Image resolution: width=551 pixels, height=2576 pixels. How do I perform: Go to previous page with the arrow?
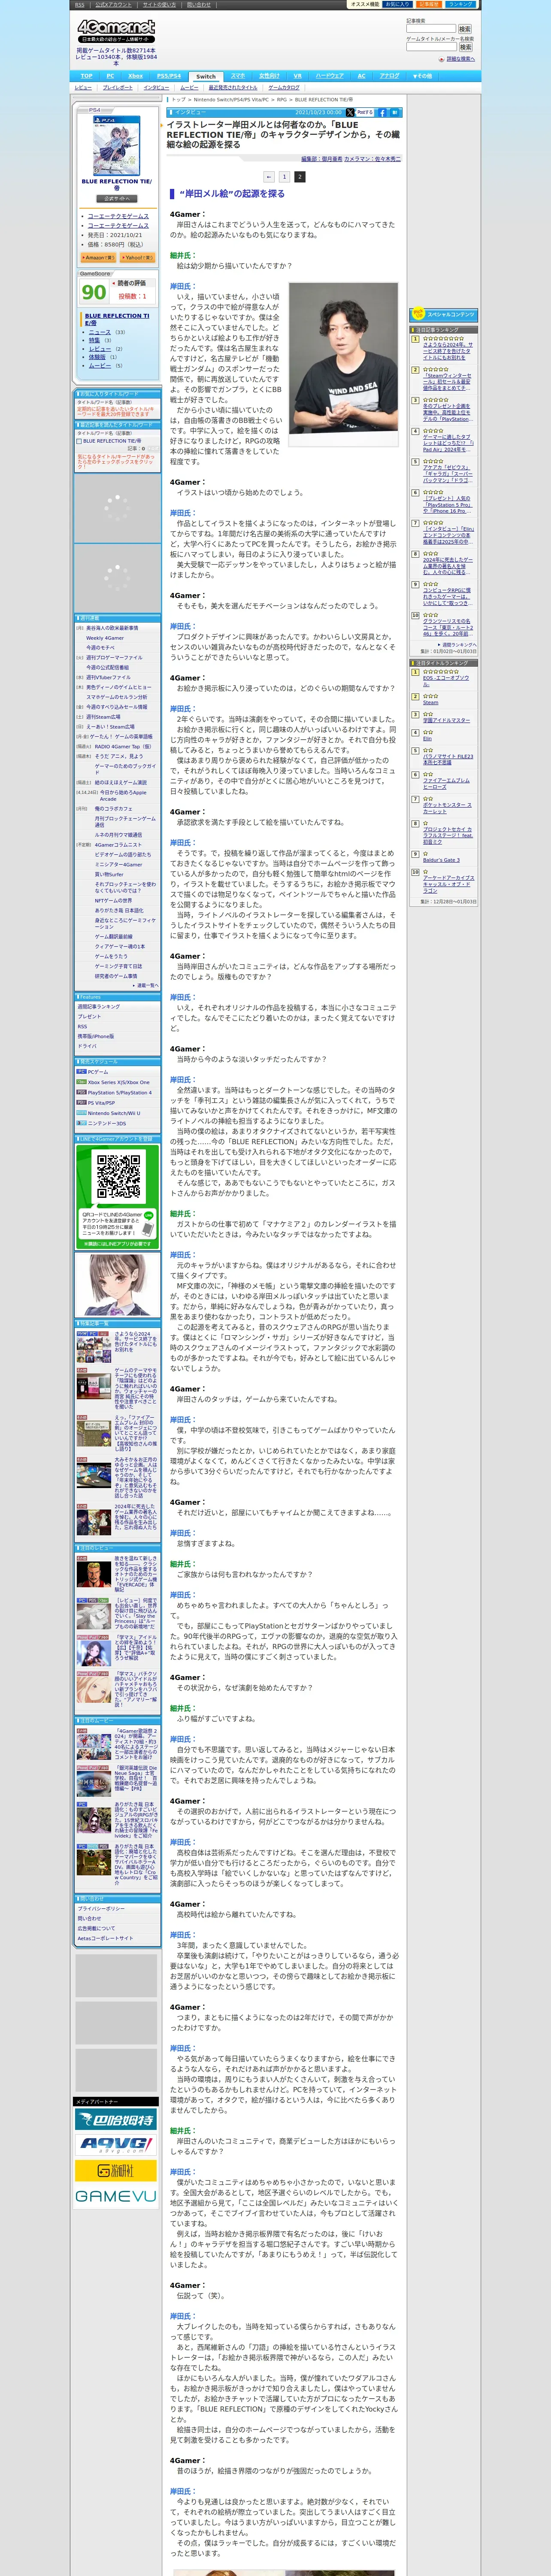coord(269,177)
